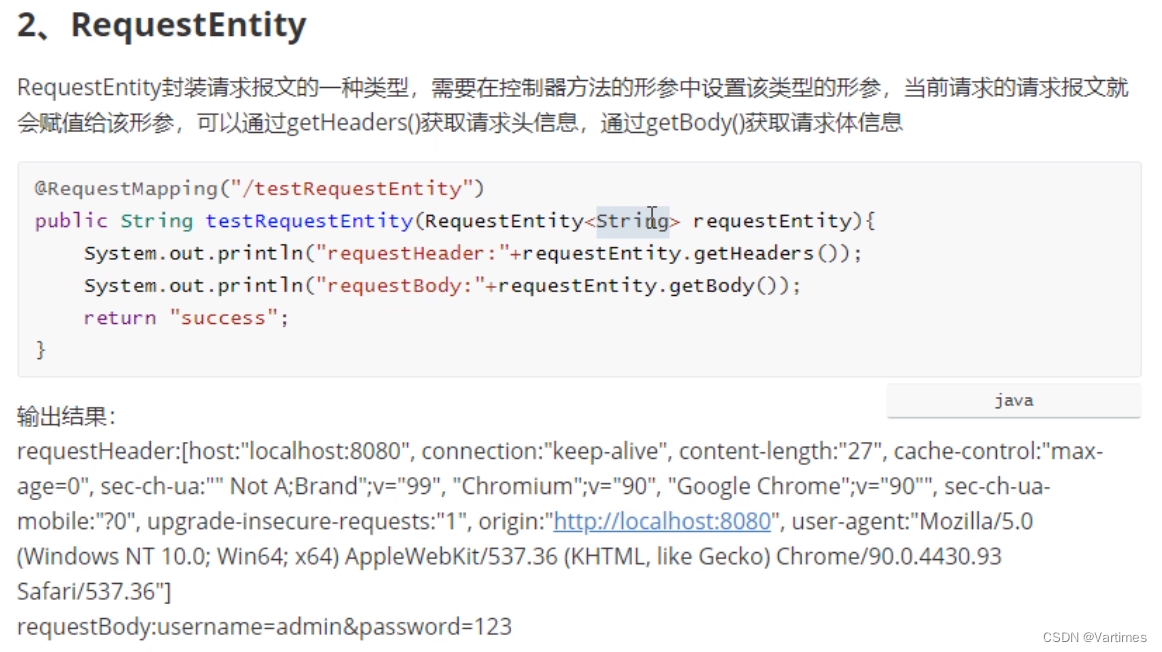Screen dimensions: 1162x652
Task: Click the testRequestEntity method name
Action: [309, 221]
